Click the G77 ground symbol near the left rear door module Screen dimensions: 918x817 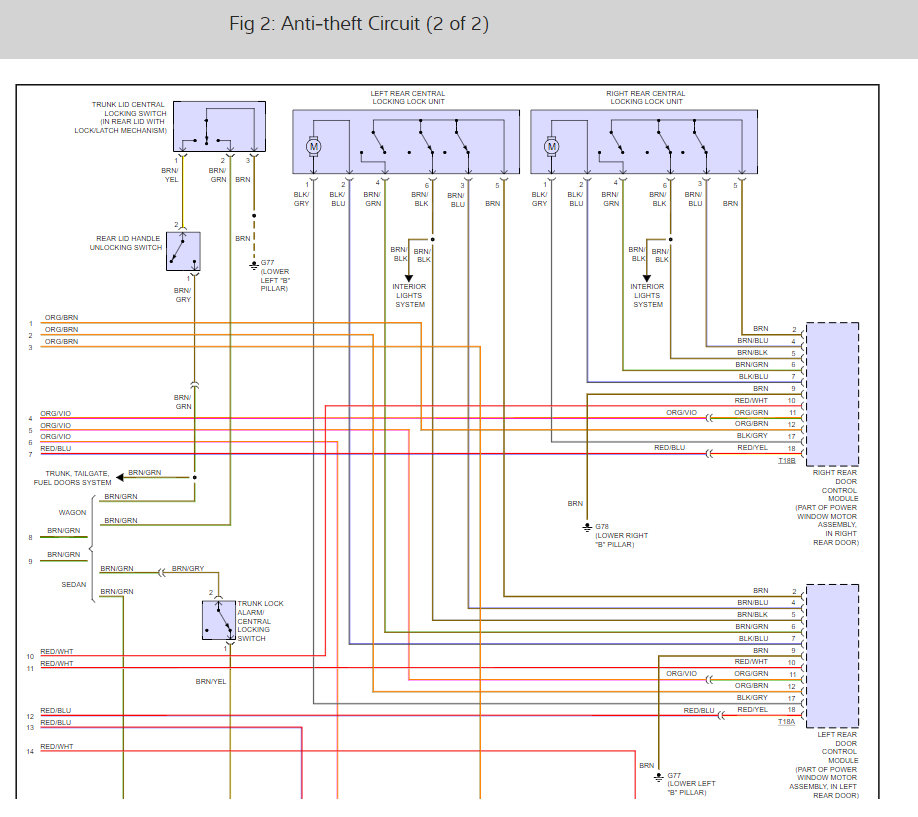coord(659,777)
